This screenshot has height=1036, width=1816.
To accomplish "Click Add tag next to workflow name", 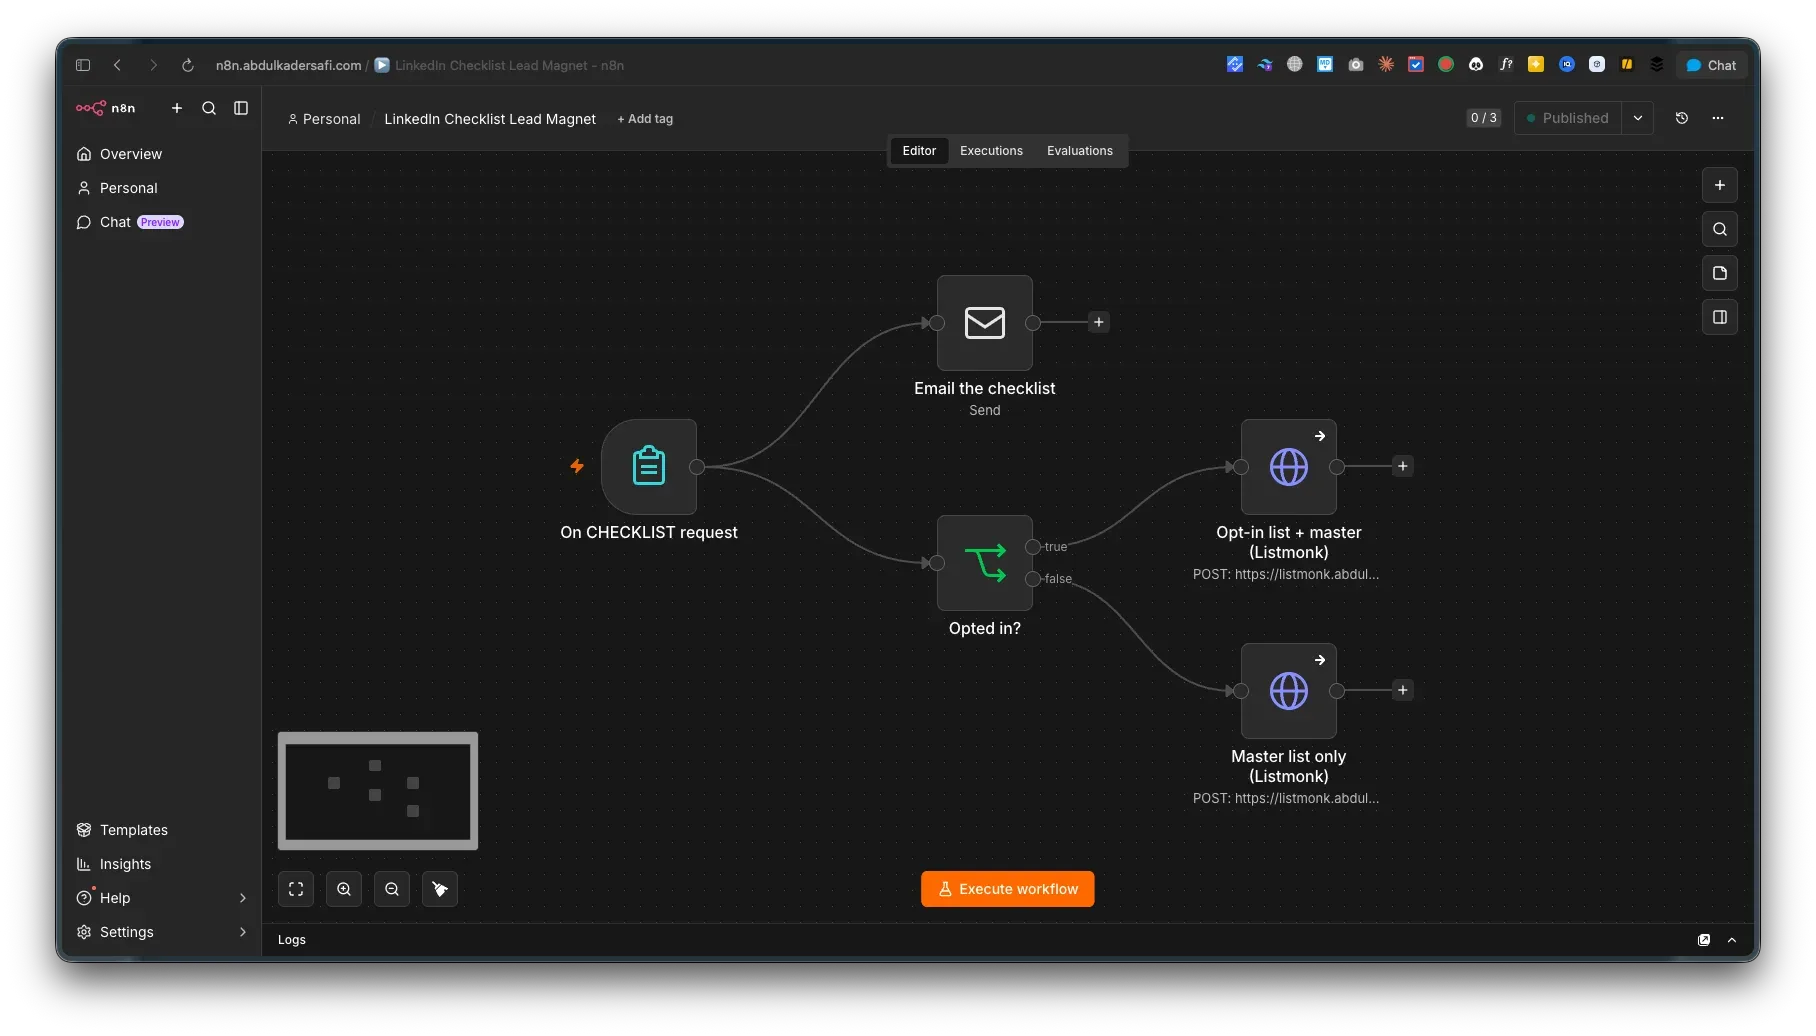I will point(645,119).
